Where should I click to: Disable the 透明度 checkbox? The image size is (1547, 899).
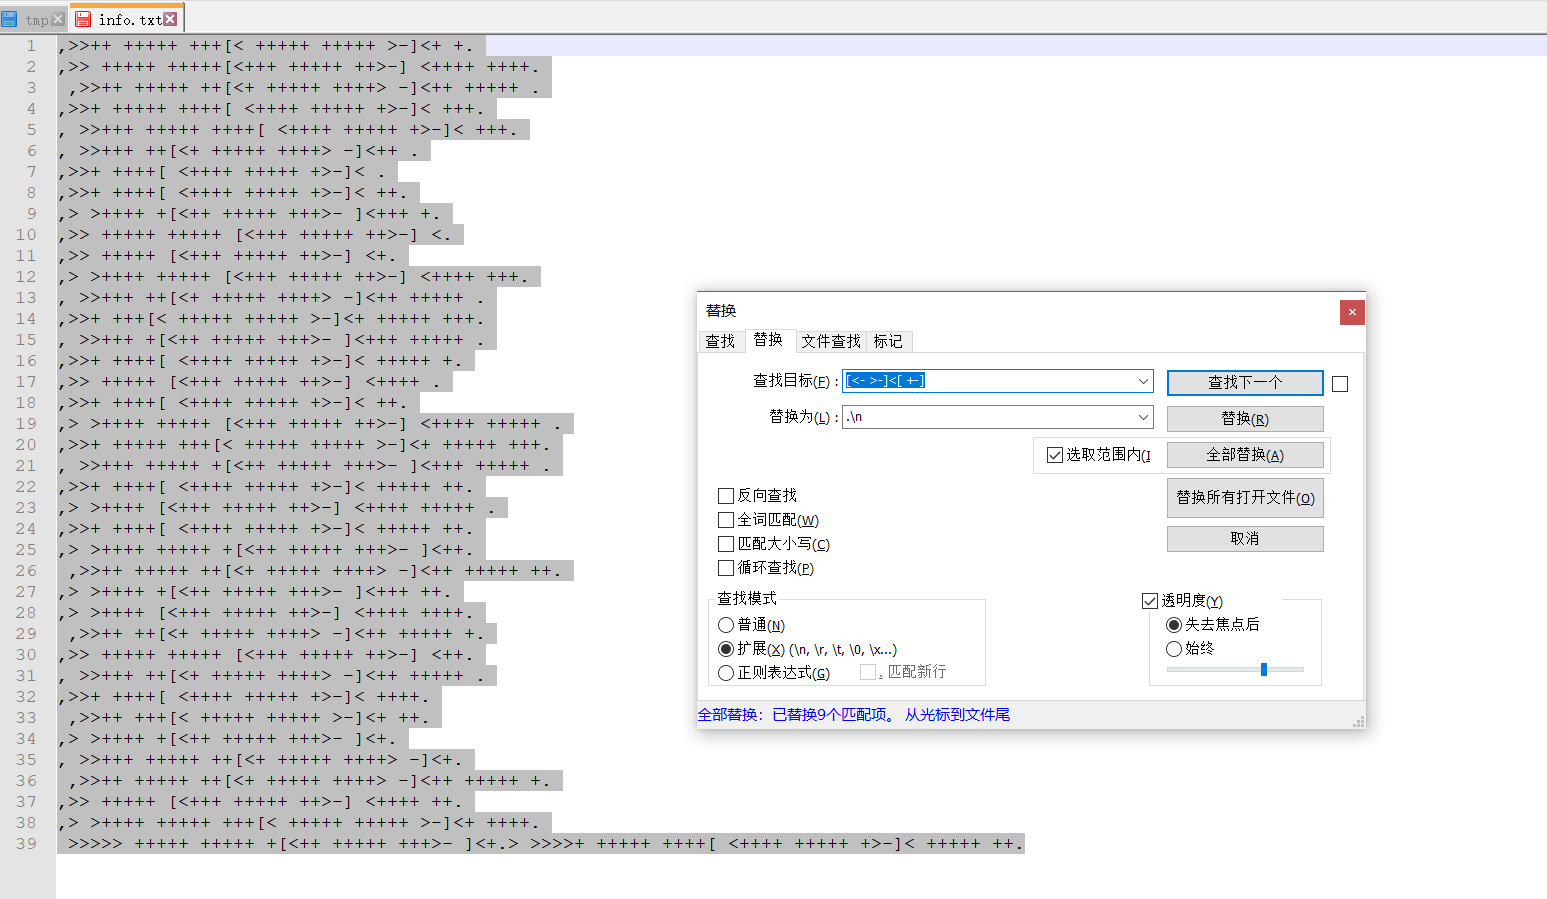[x=1150, y=600]
